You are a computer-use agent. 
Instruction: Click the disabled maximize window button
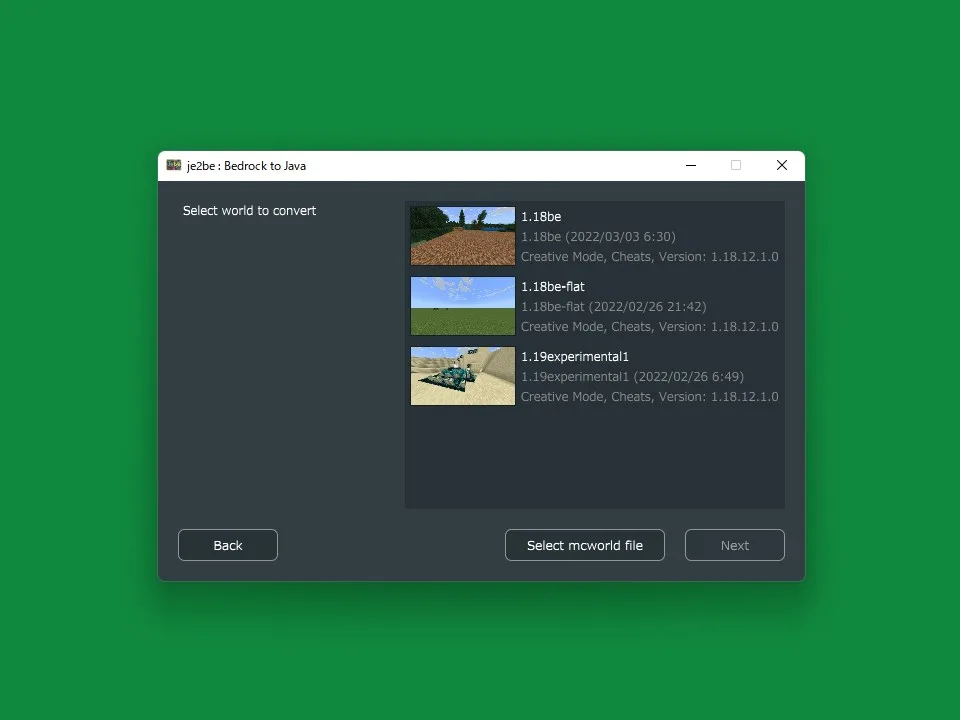point(736,165)
